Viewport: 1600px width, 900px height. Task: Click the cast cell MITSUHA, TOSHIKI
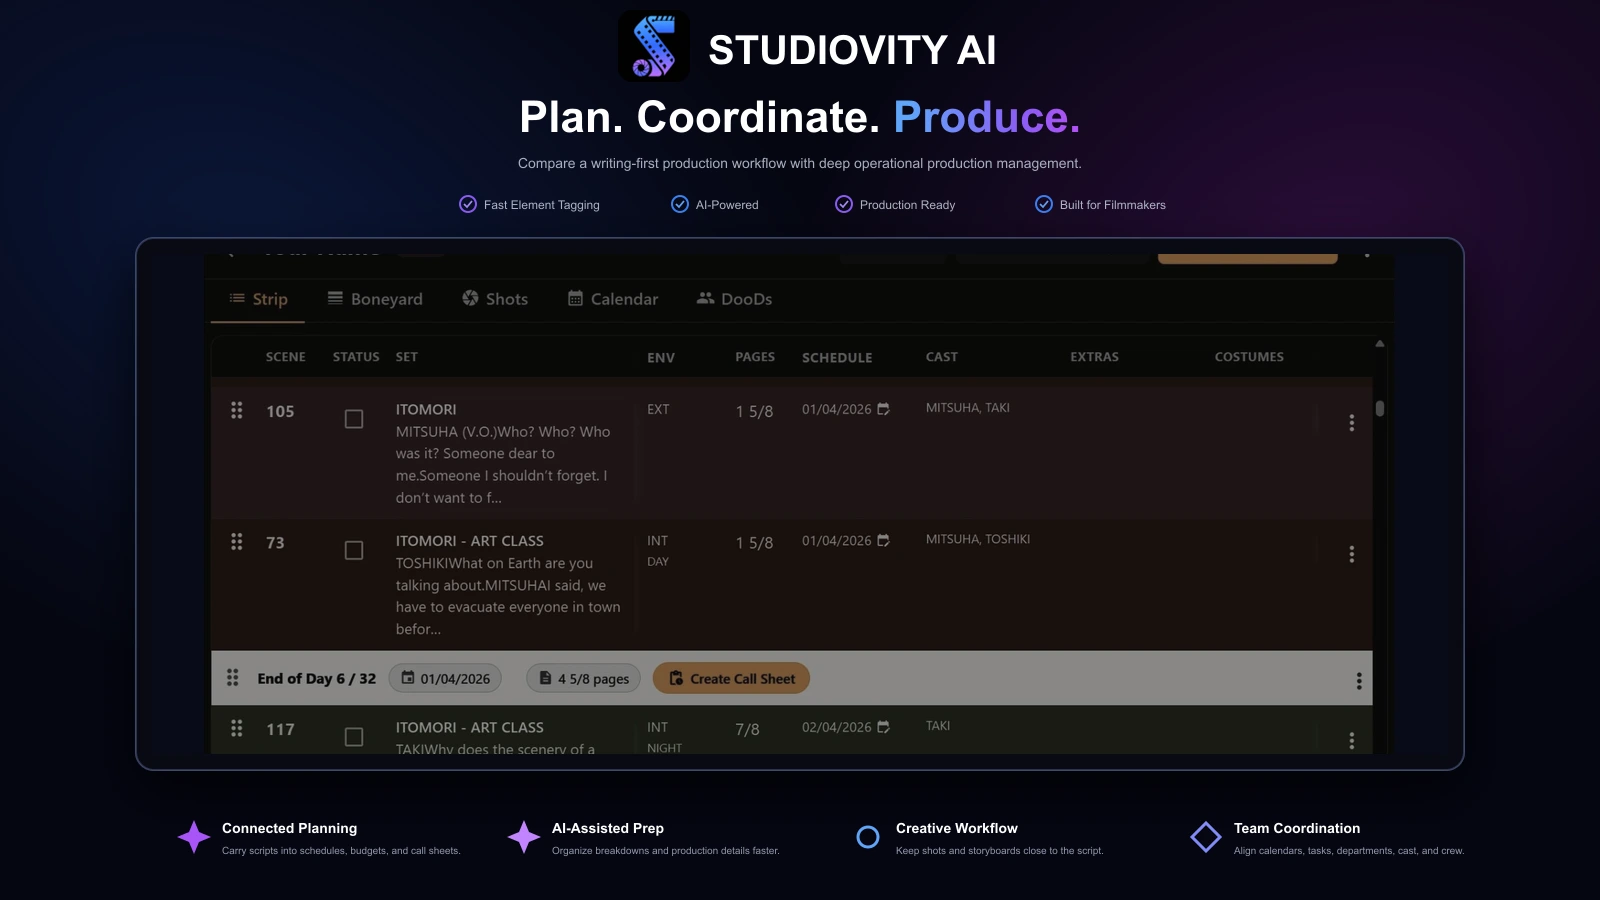point(978,539)
